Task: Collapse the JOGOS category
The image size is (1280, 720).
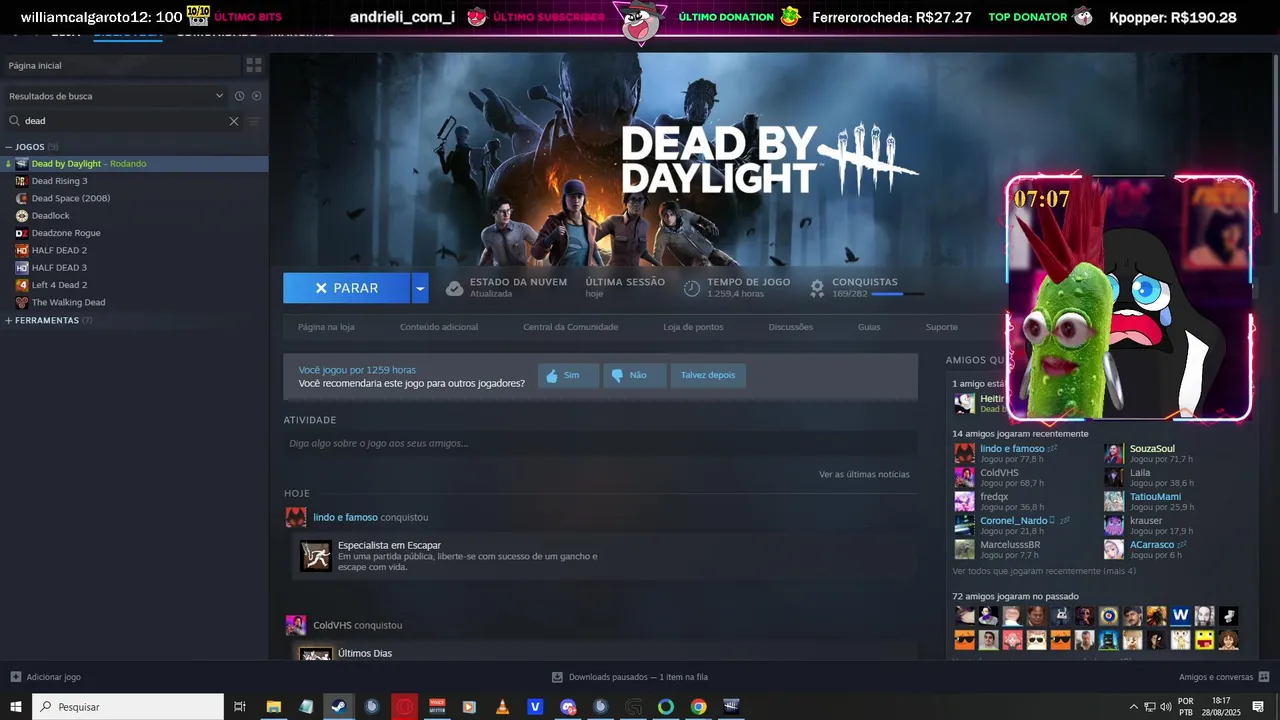Action: pos(9,147)
